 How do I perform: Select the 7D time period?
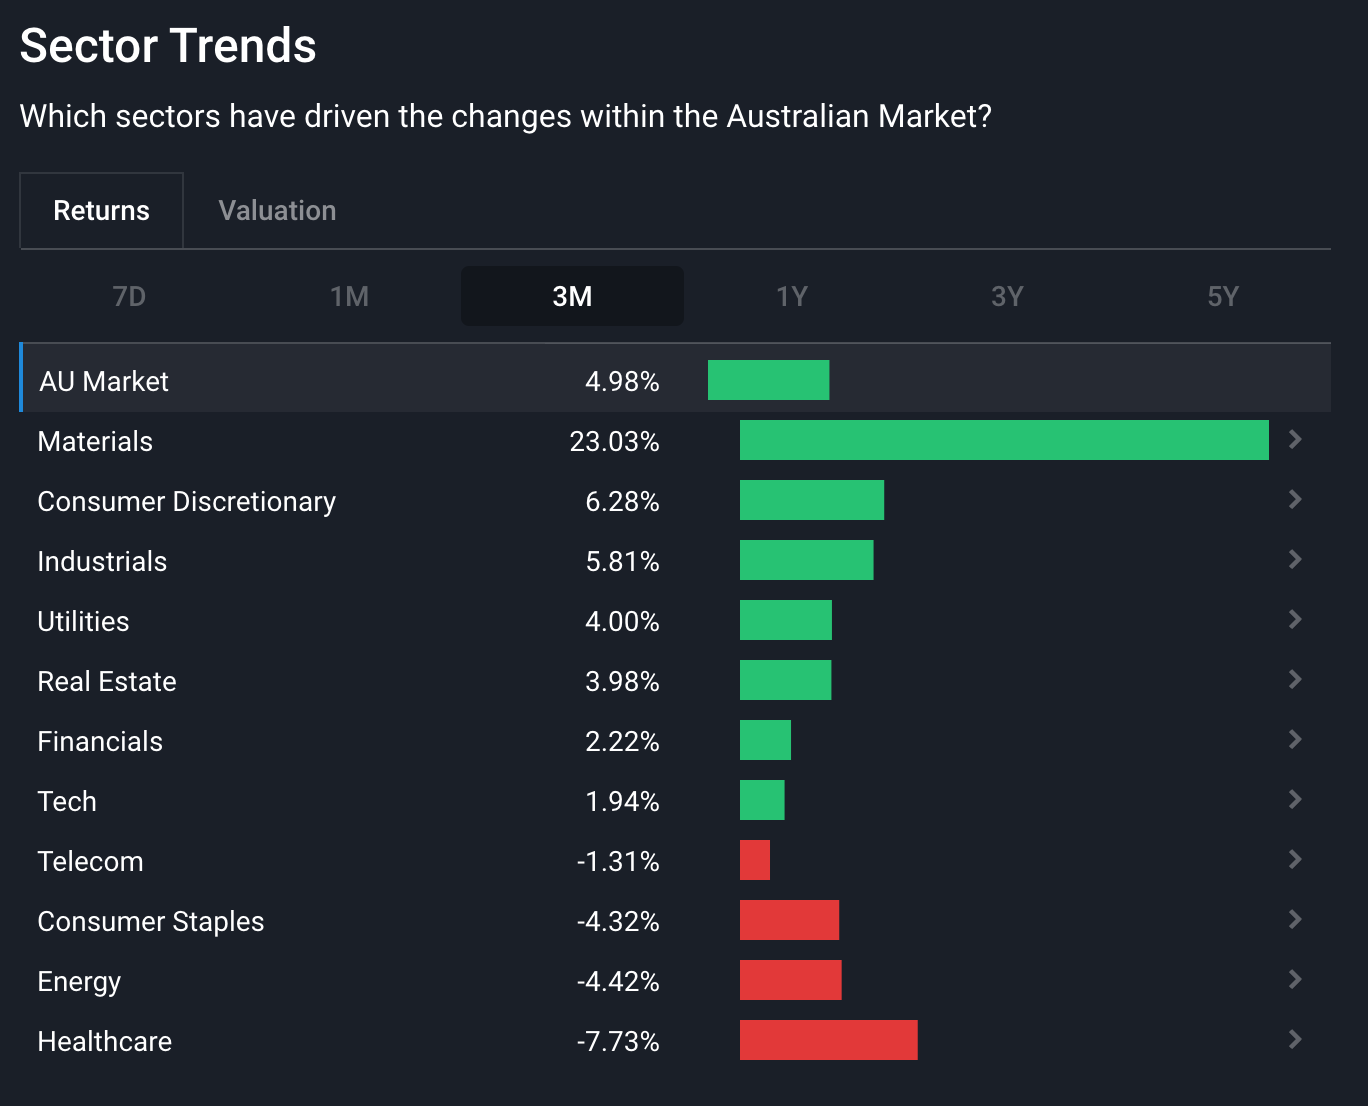[129, 297]
